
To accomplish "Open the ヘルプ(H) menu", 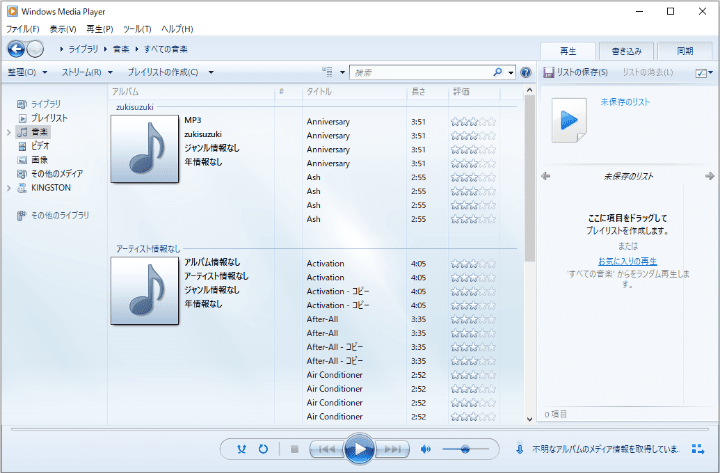I will tap(177, 29).
